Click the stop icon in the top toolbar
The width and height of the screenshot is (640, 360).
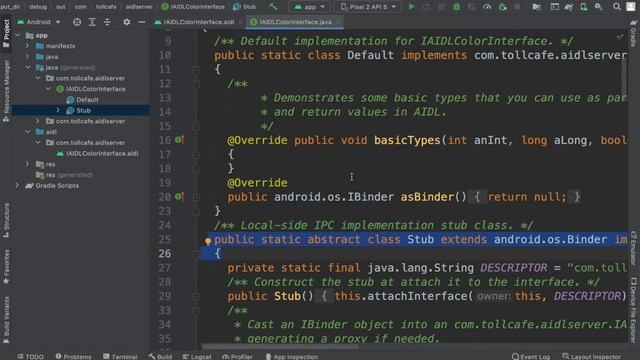tap(517, 7)
